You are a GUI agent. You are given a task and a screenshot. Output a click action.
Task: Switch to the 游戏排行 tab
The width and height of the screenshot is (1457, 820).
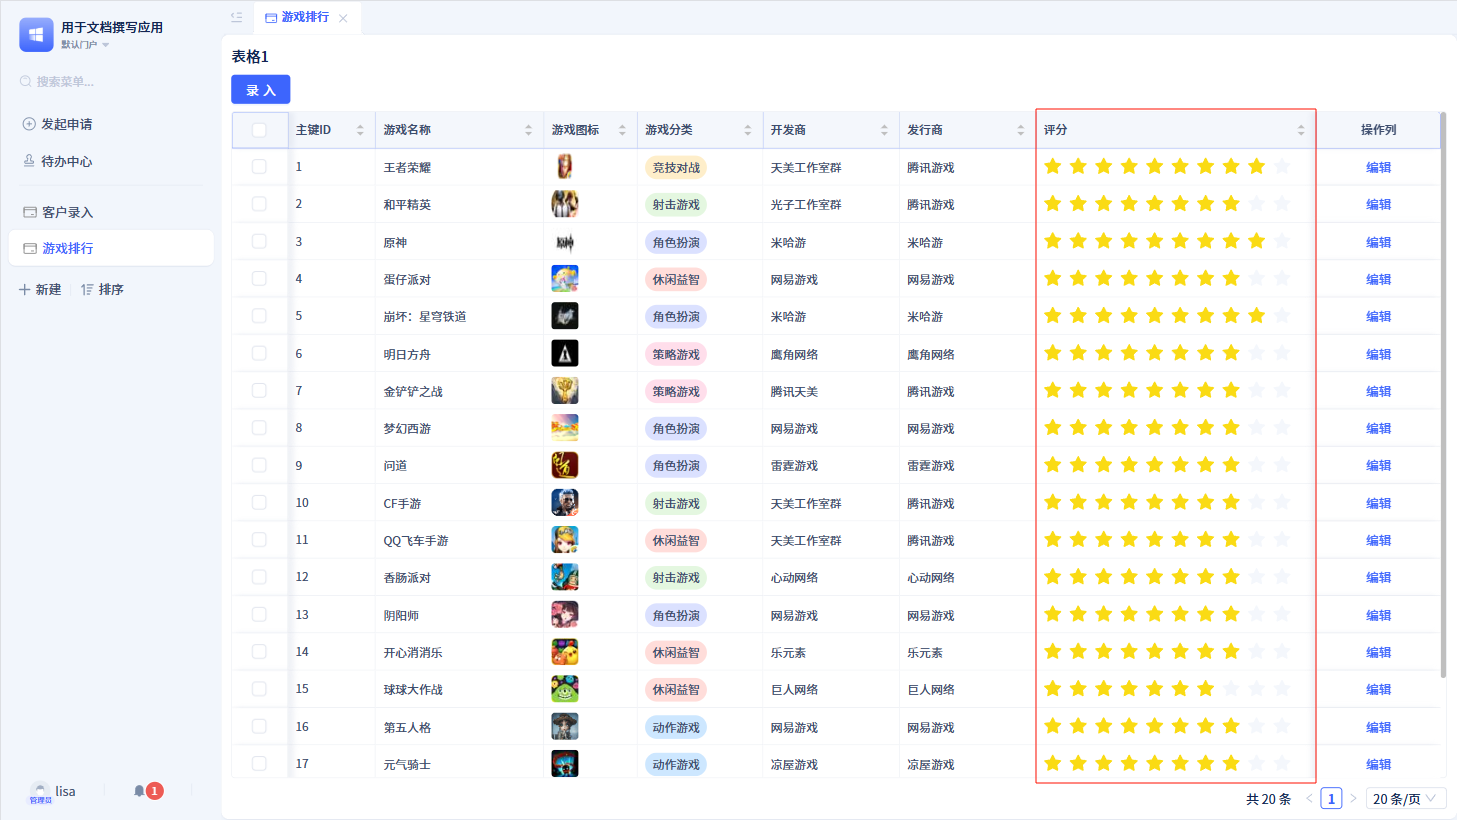[x=297, y=17]
